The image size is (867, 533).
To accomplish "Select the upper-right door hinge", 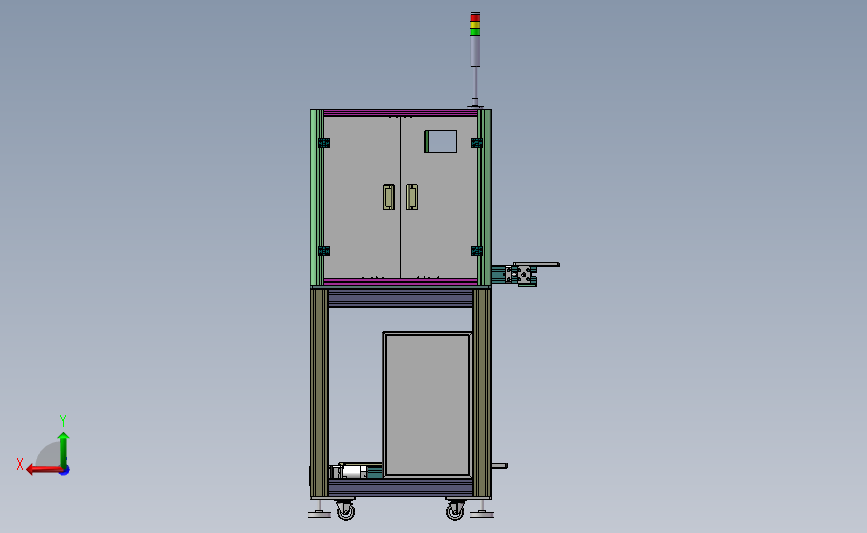I will (x=477, y=143).
